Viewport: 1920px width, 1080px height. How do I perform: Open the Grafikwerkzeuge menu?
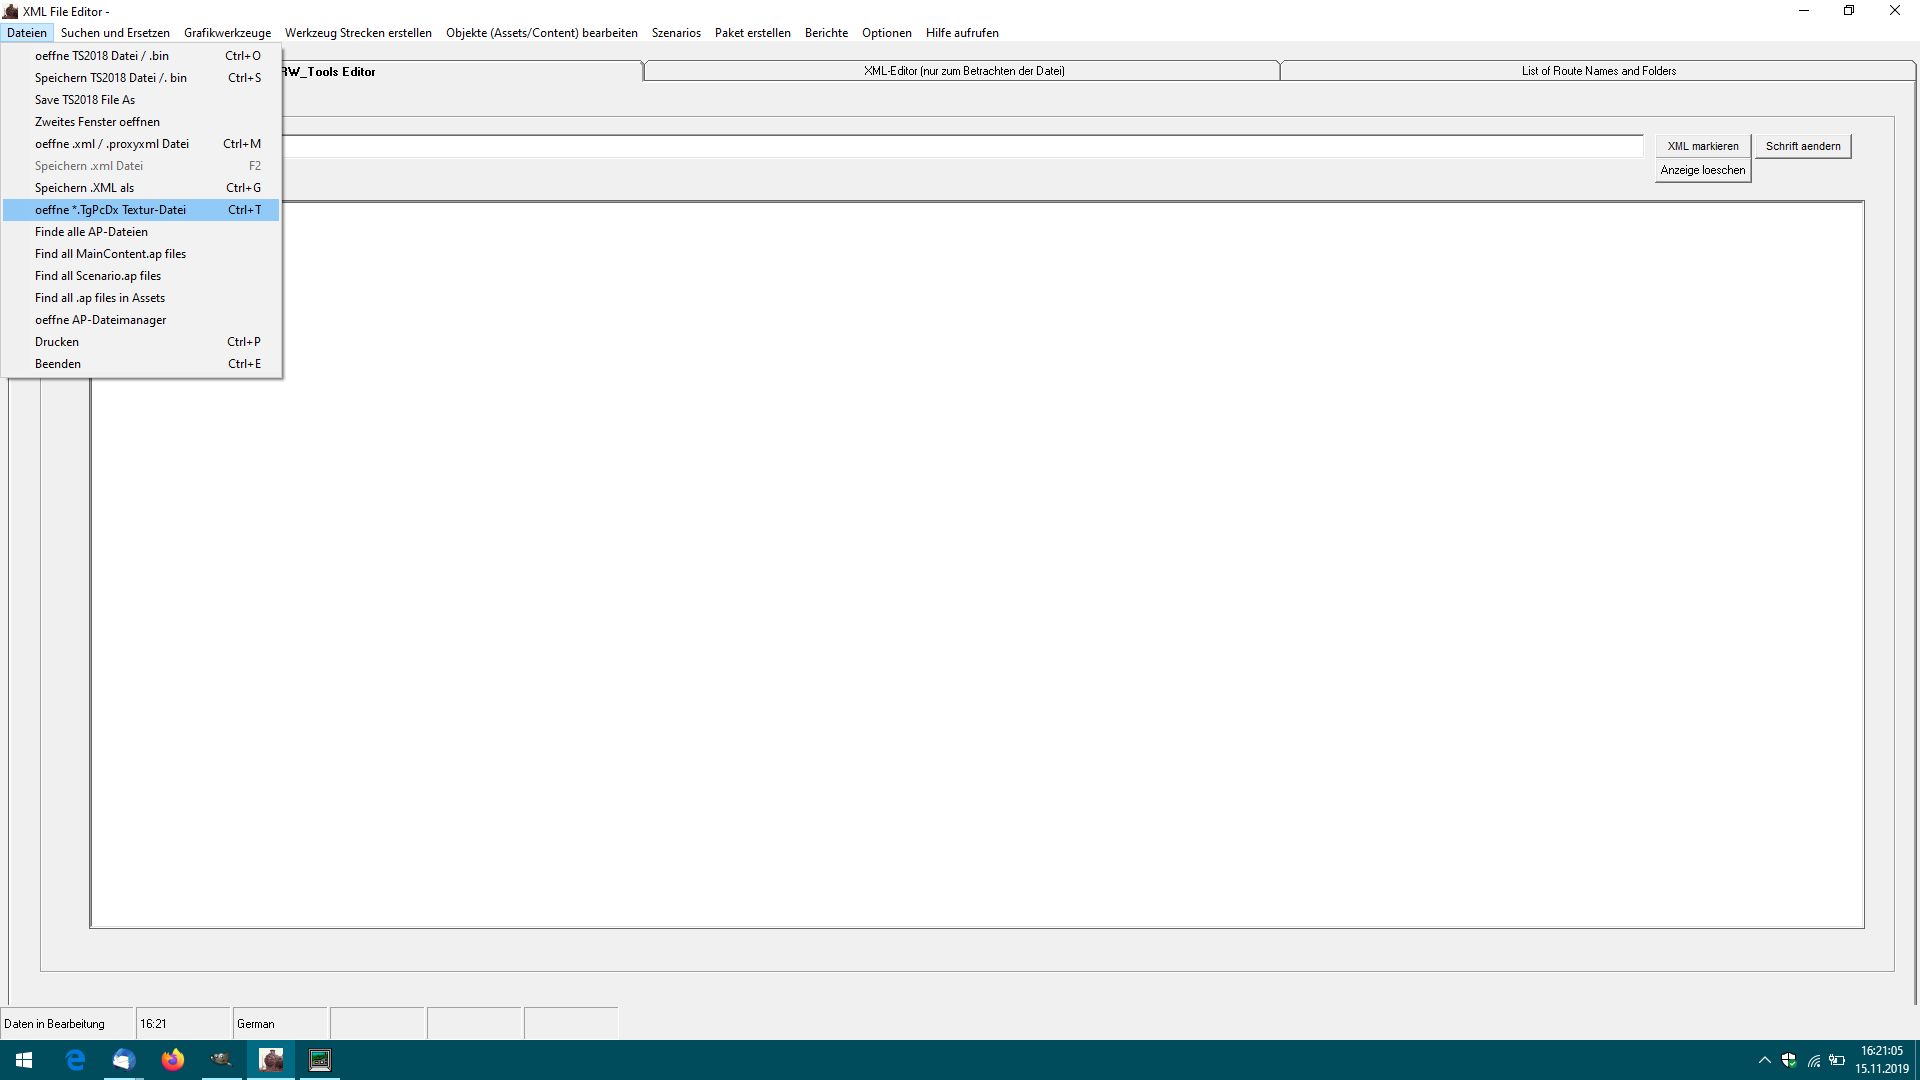click(x=227, y=33)
